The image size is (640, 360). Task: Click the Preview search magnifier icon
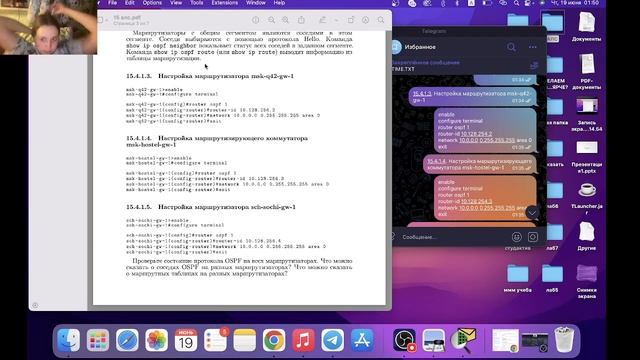pos(381,20)
